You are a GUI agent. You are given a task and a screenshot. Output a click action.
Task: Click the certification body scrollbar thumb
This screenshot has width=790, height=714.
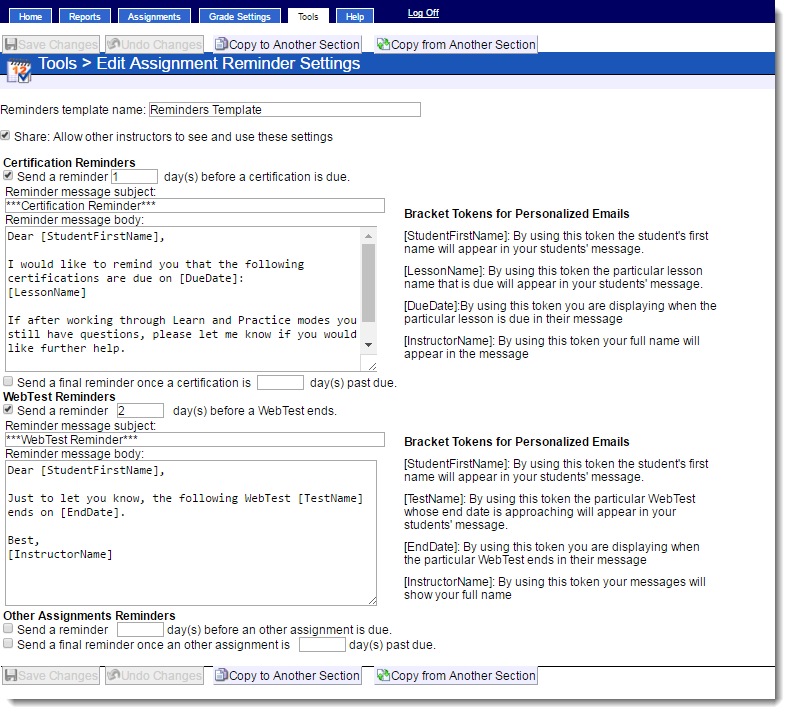[369, 282]
